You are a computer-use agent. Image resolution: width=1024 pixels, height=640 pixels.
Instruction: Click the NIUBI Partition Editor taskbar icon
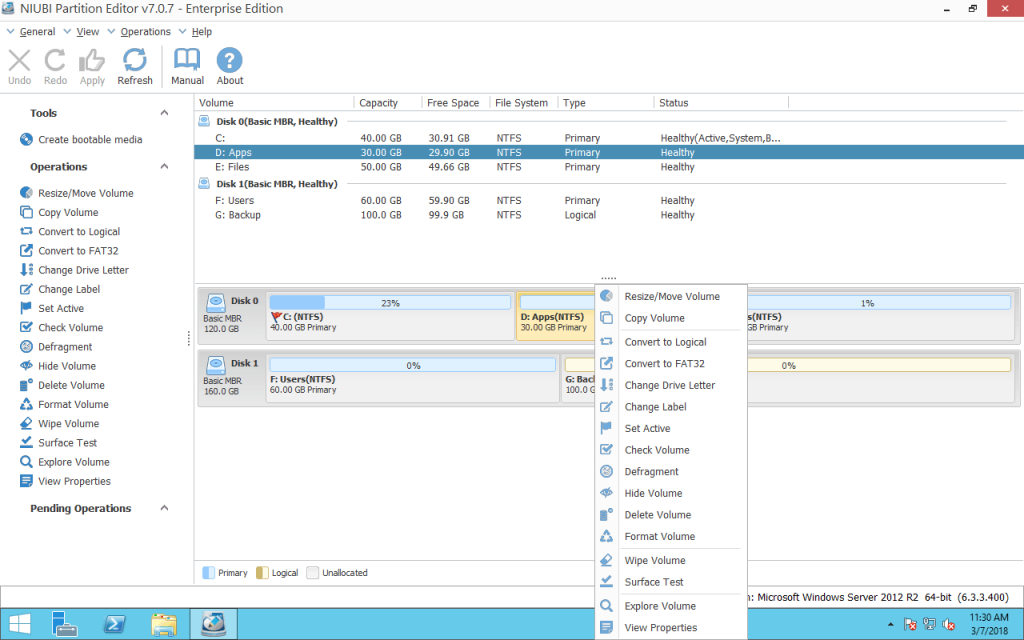[213, 623]
